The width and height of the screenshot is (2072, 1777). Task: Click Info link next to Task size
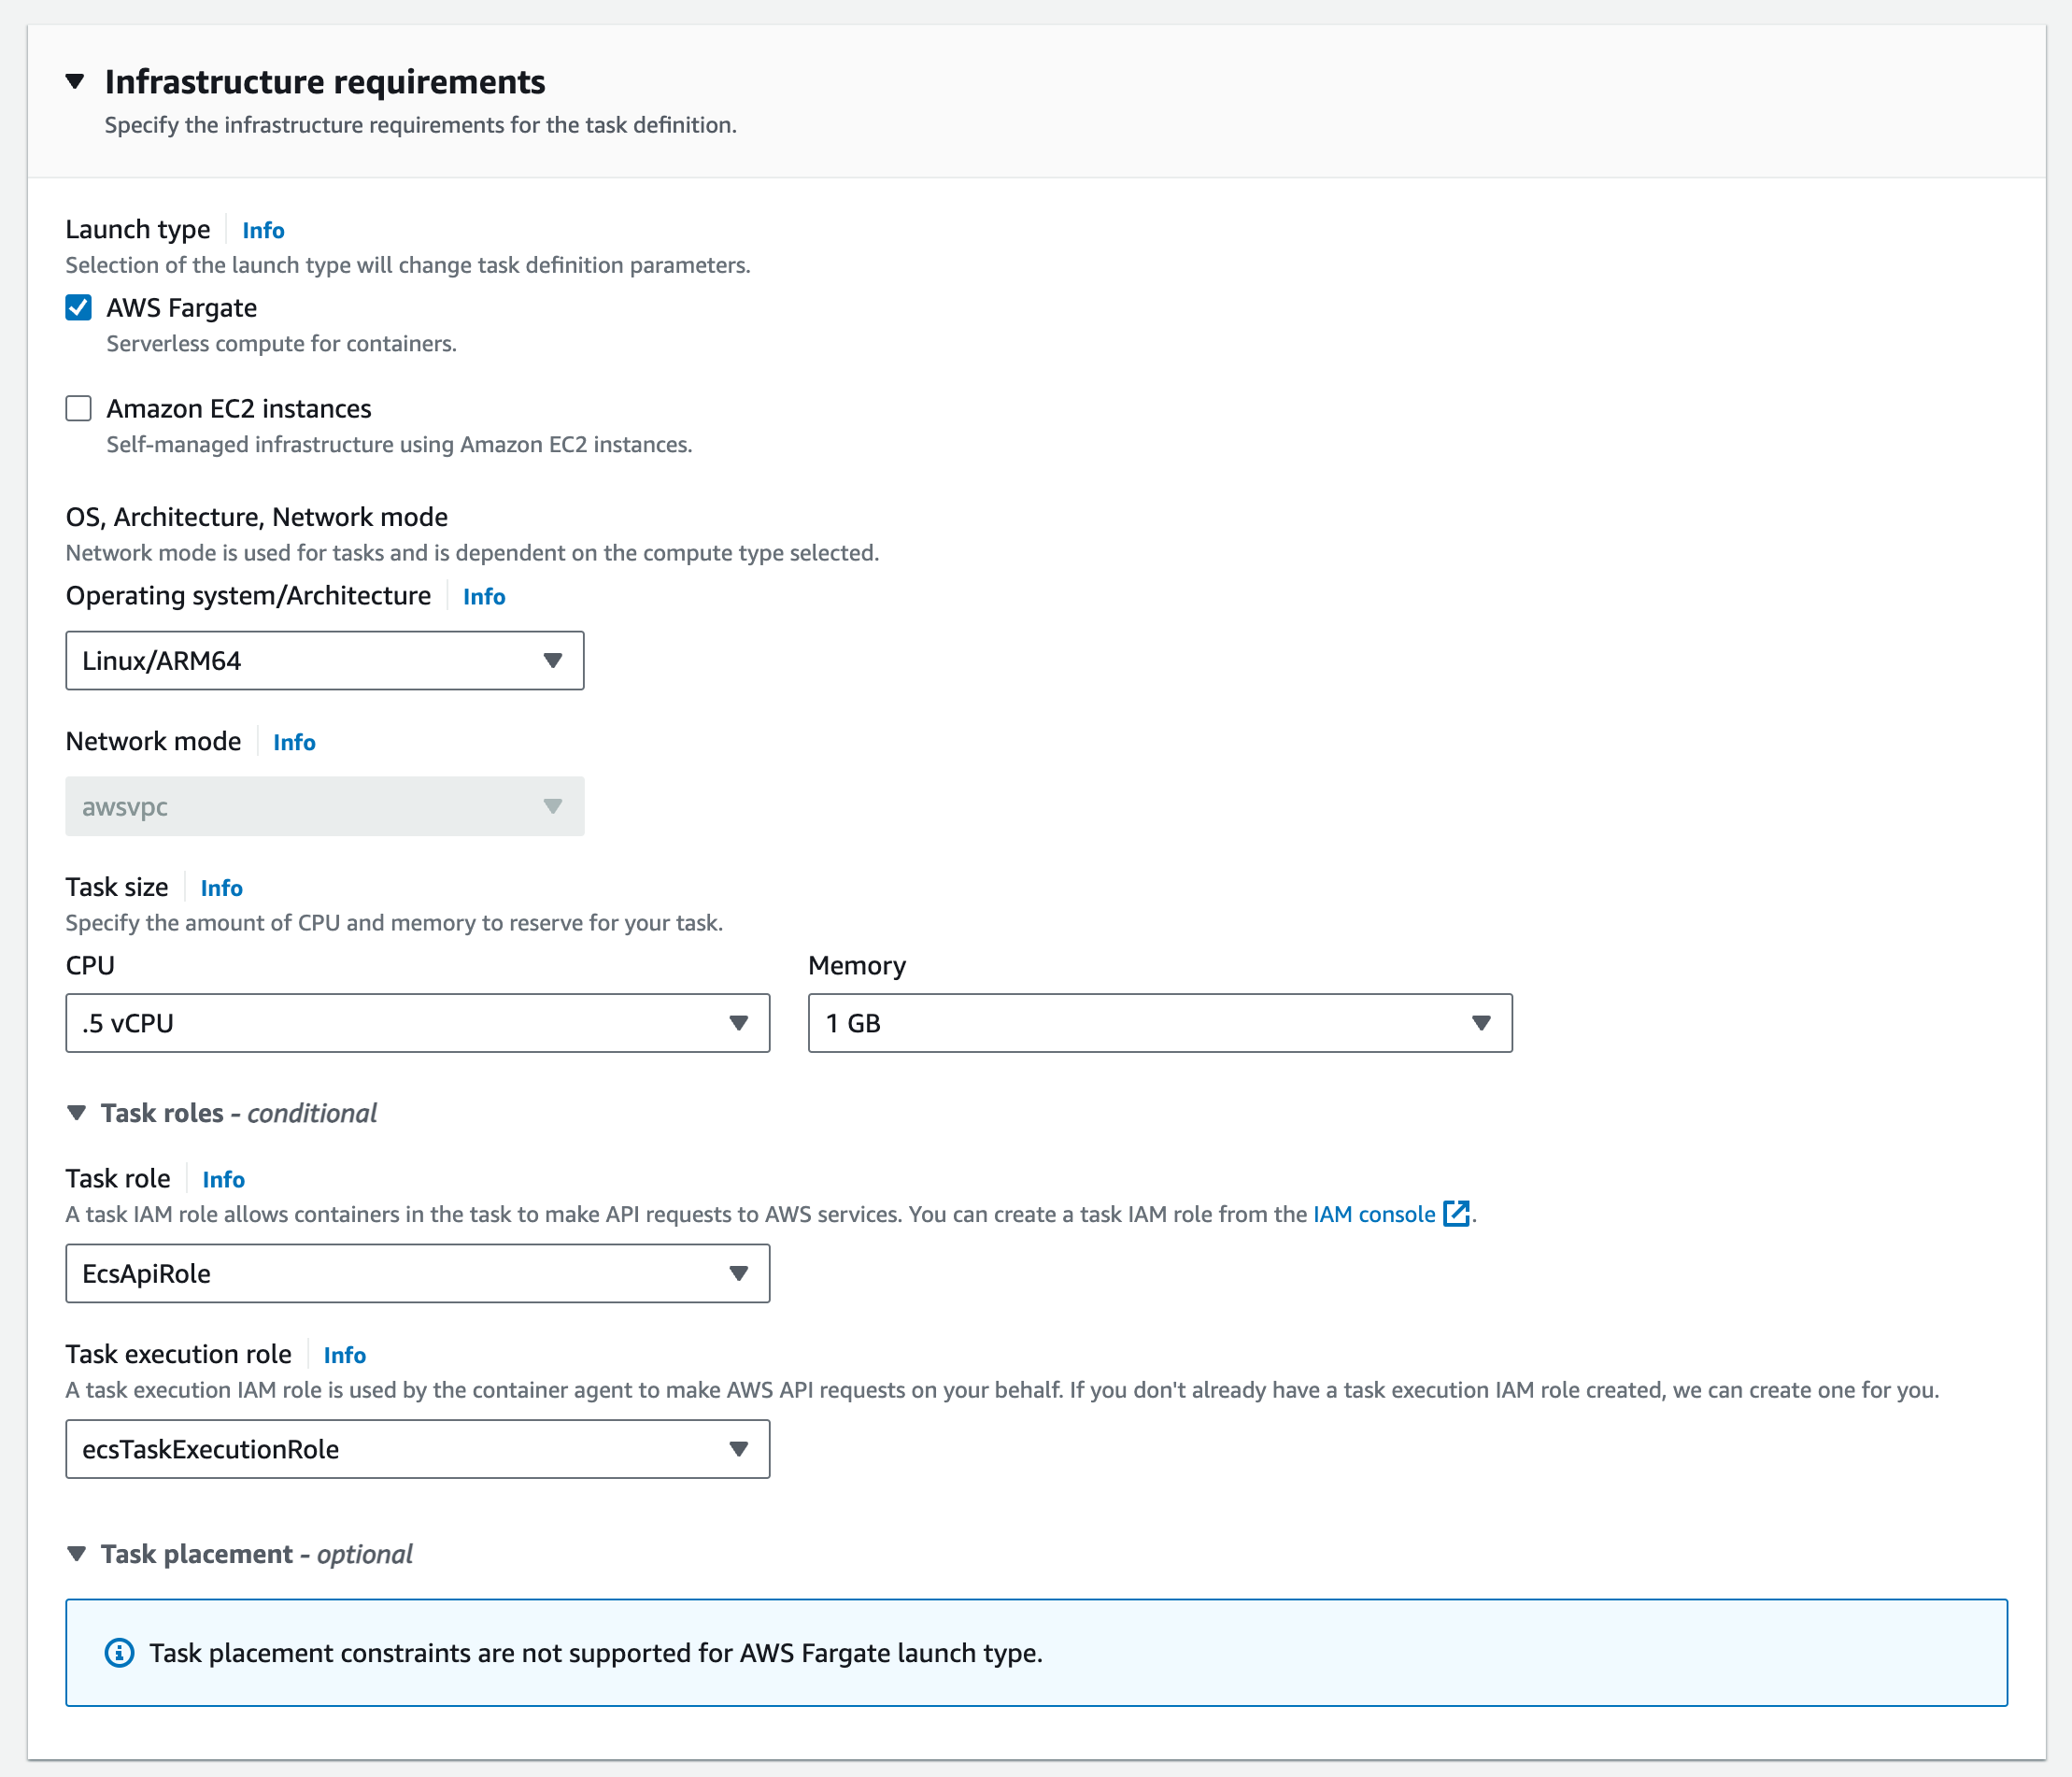[221, 888]
